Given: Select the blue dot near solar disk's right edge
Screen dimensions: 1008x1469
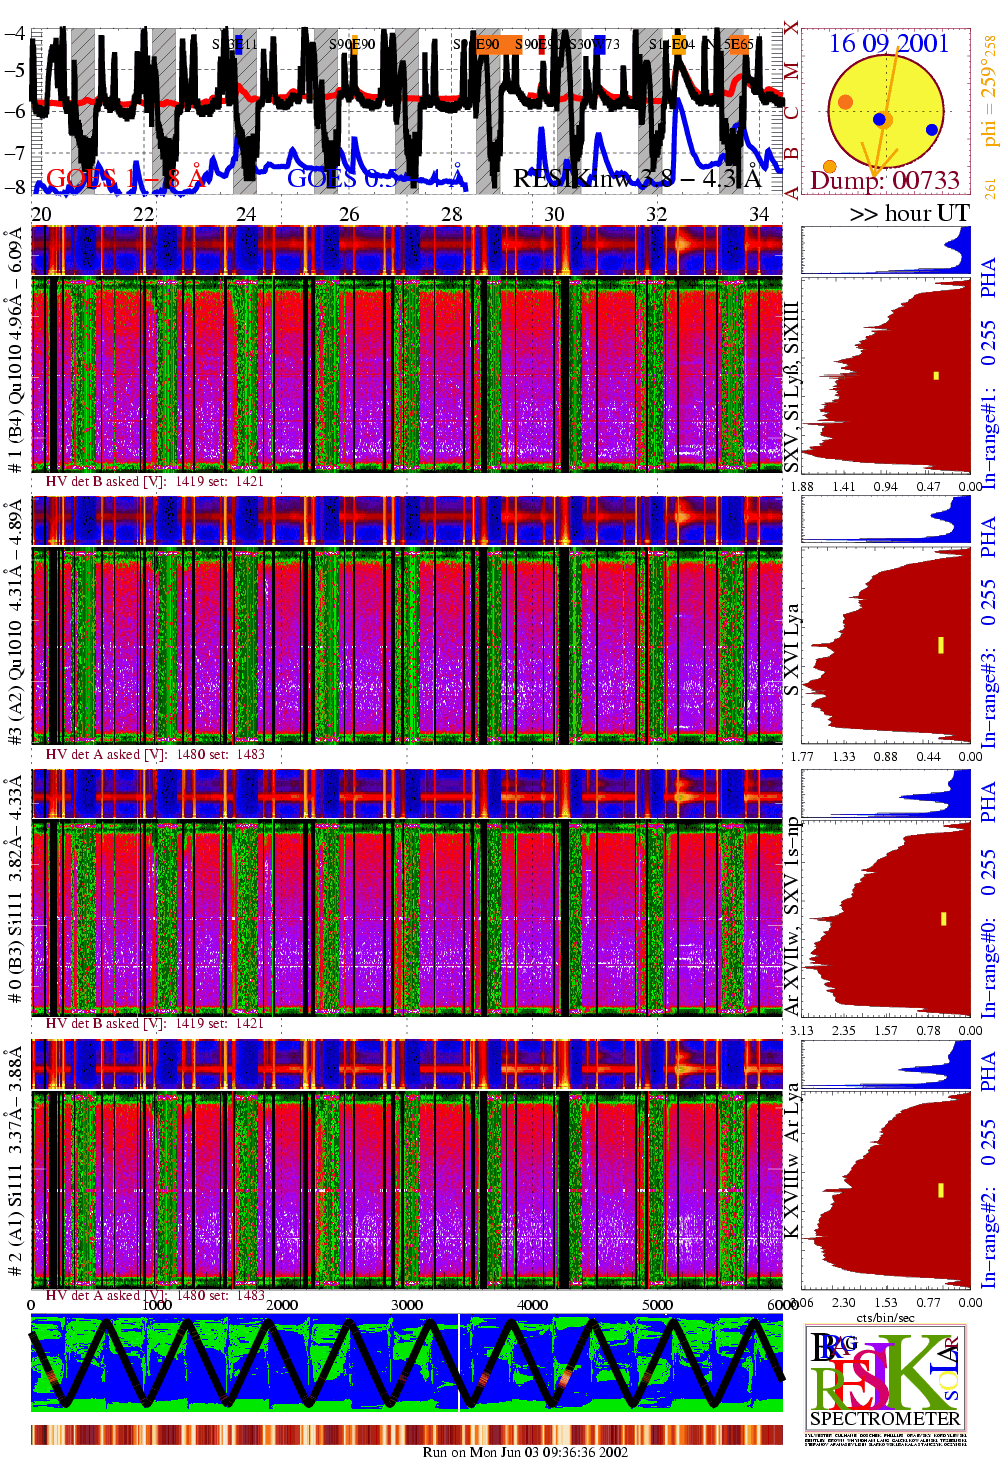Looking at the screenshot, I should (x=932, y=130).
